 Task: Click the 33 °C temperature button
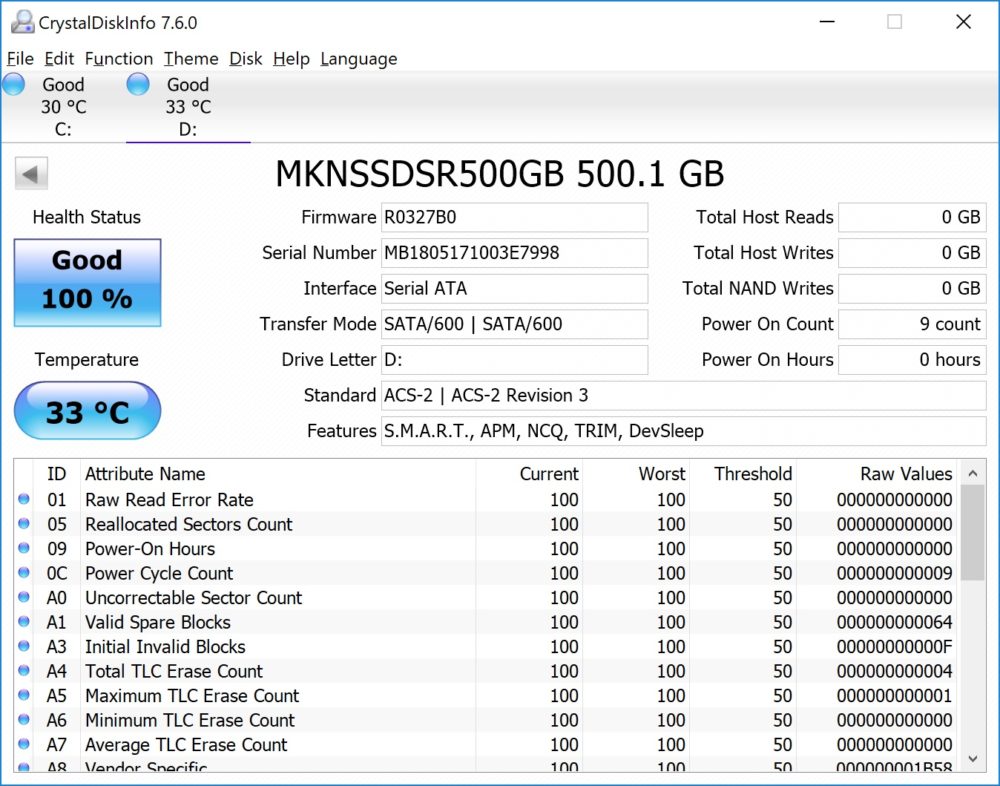pos(87,411)
